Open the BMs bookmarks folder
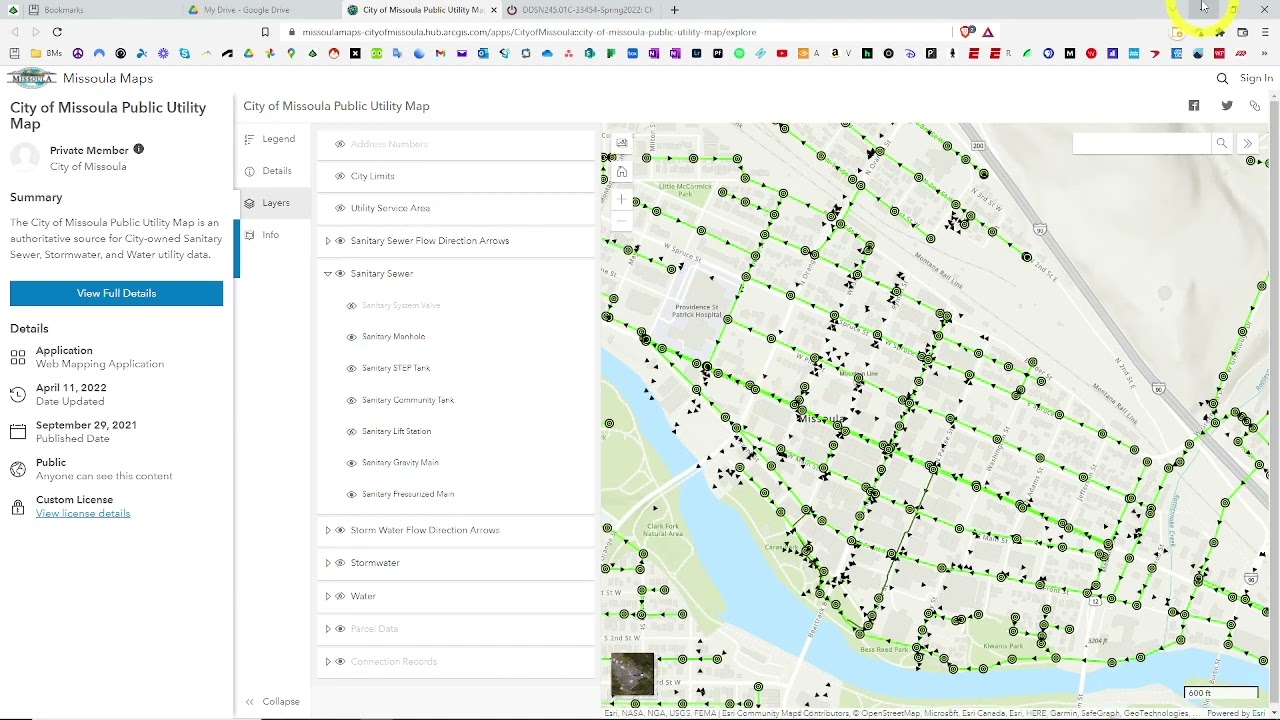The image size is (1280, 720). point(46,54)
